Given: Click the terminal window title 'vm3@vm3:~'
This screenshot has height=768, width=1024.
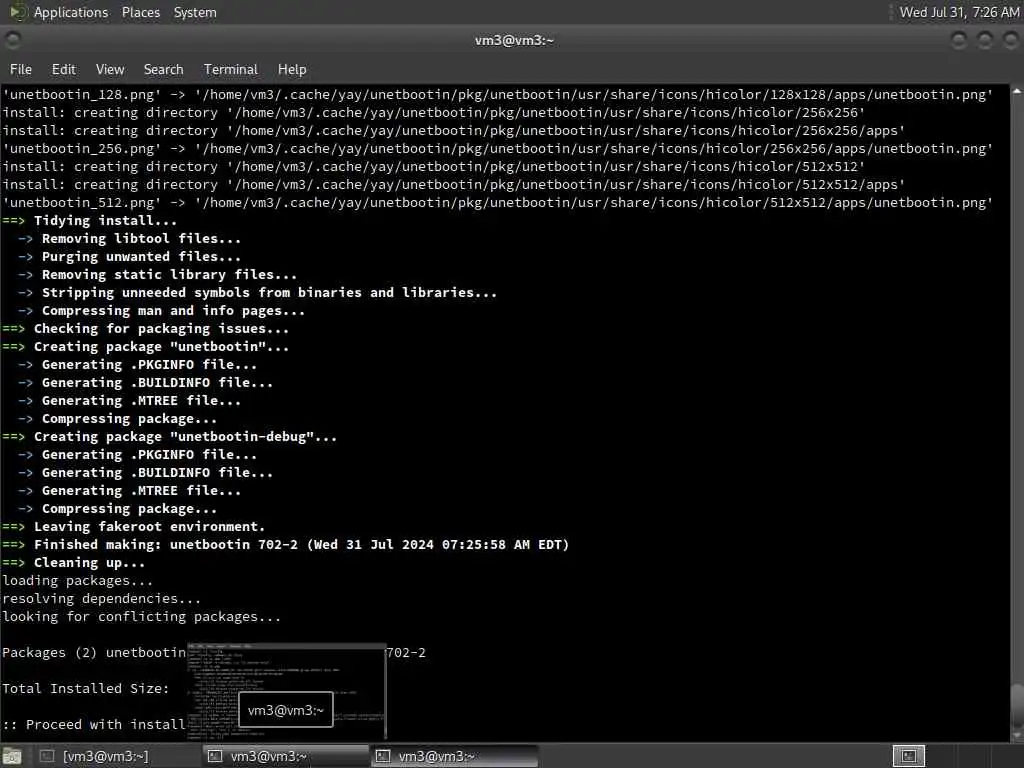Looking at the screenshot, I should pos(514,40).
